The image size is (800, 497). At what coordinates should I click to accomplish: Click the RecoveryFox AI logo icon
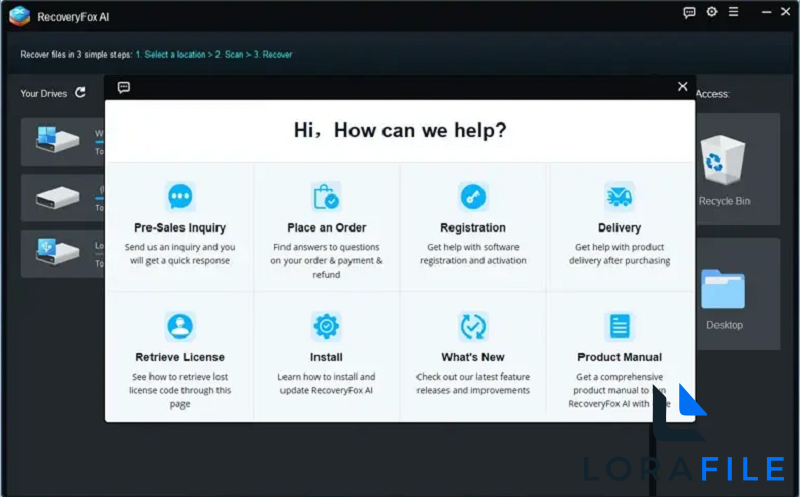pyautogui.click(x=19, y=16)
